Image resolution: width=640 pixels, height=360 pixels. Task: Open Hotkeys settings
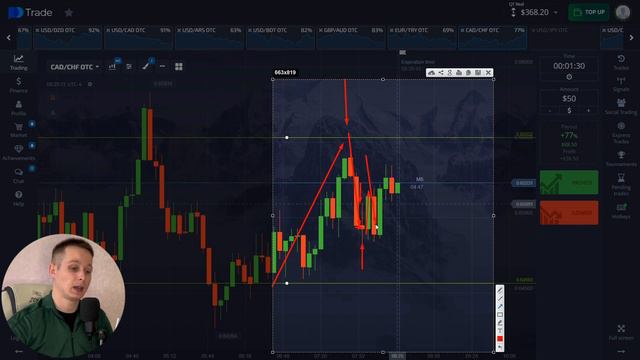pos(621,211)
